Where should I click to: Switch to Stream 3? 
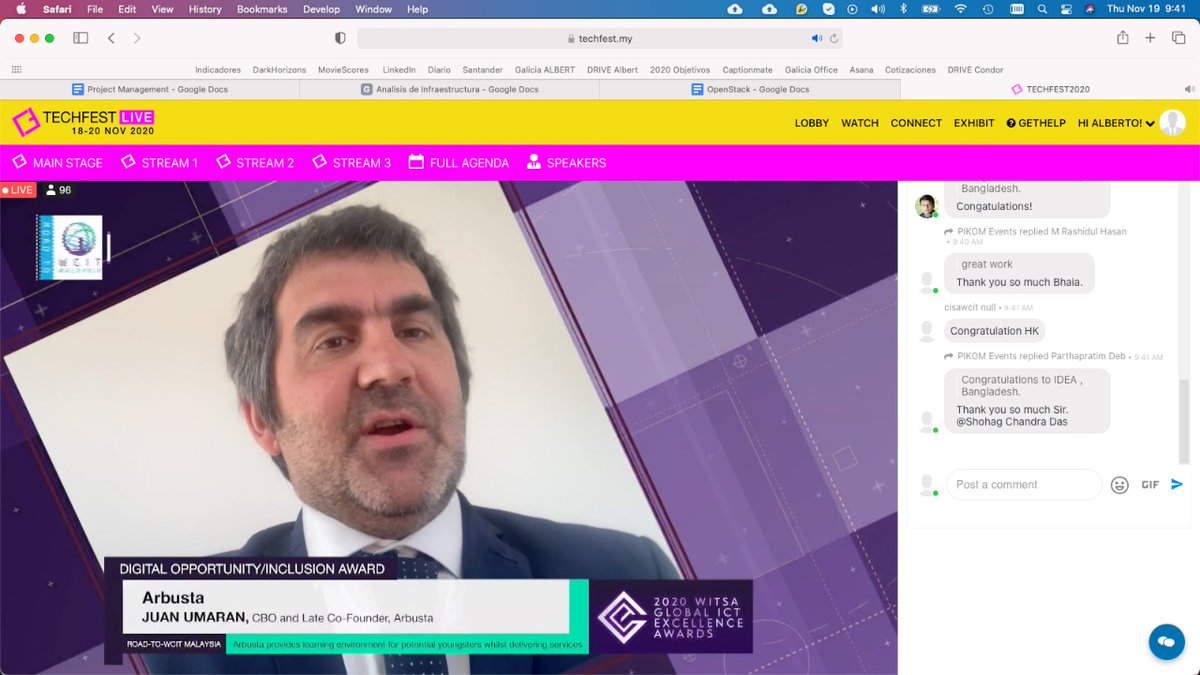click(x=351, y=162)
